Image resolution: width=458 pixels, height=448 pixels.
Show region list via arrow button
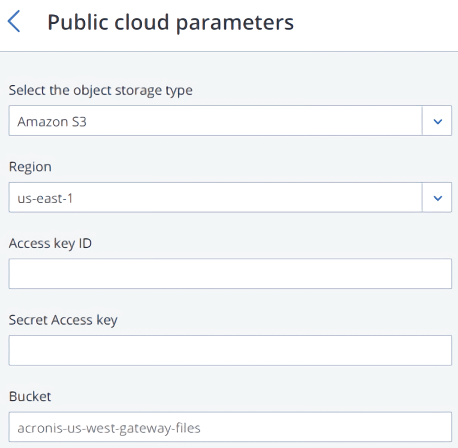pyautogui.click(x=437, y=197)
